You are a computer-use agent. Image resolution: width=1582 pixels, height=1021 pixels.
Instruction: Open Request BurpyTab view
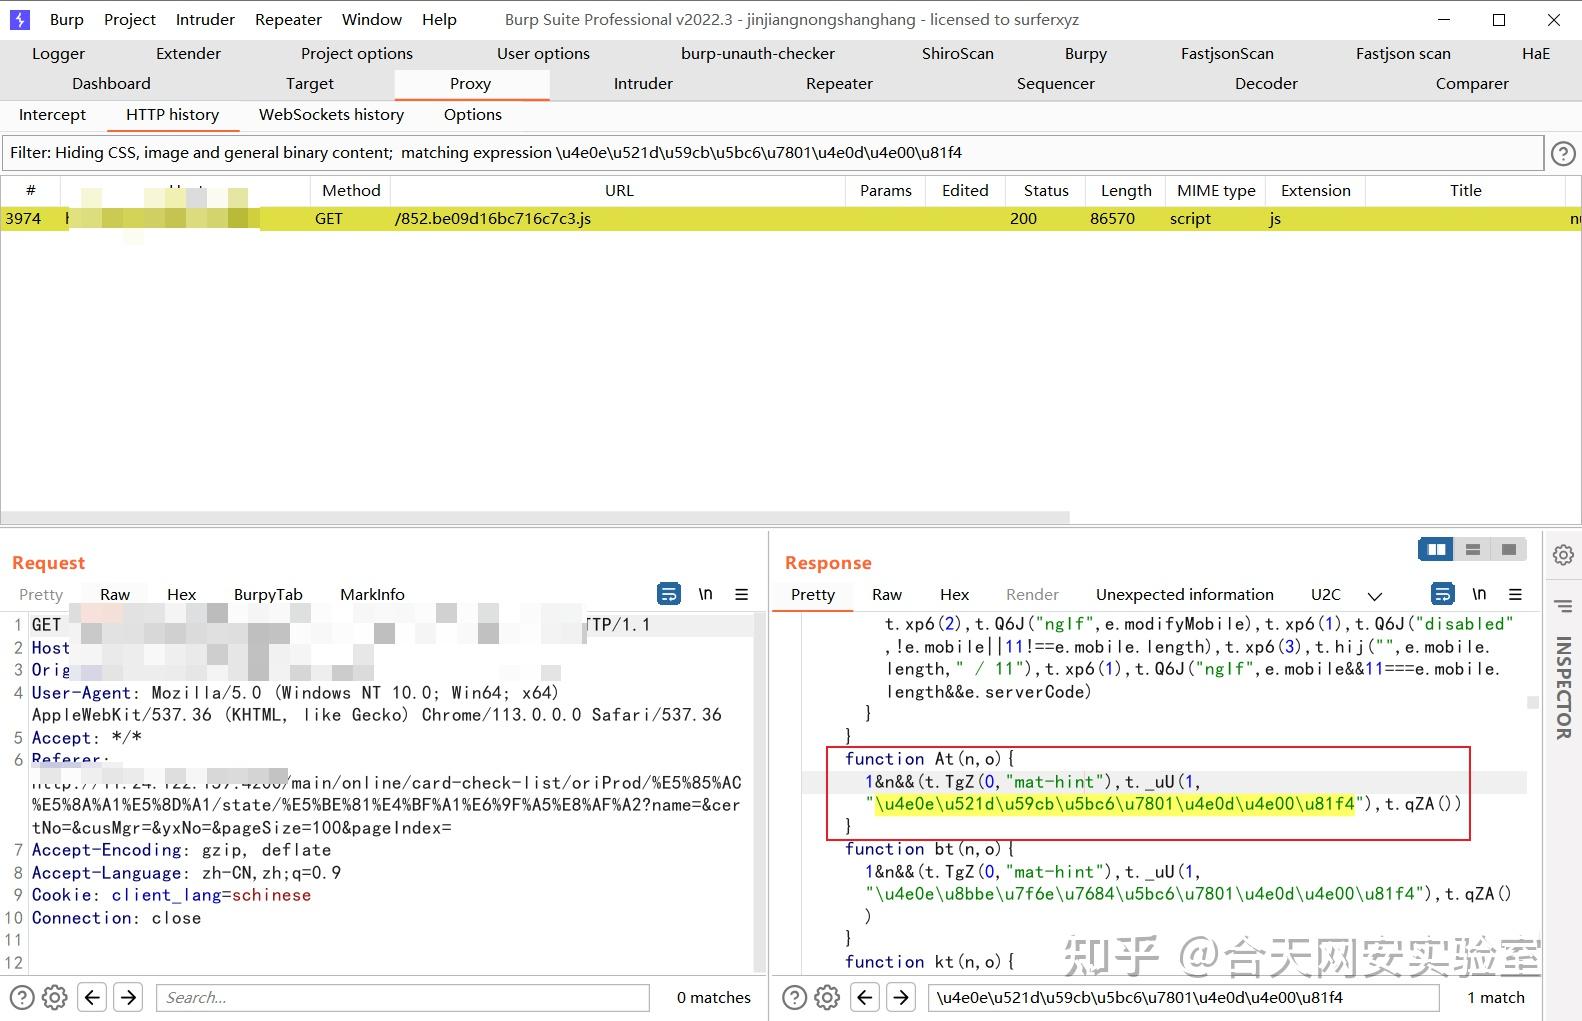(268, 594)
